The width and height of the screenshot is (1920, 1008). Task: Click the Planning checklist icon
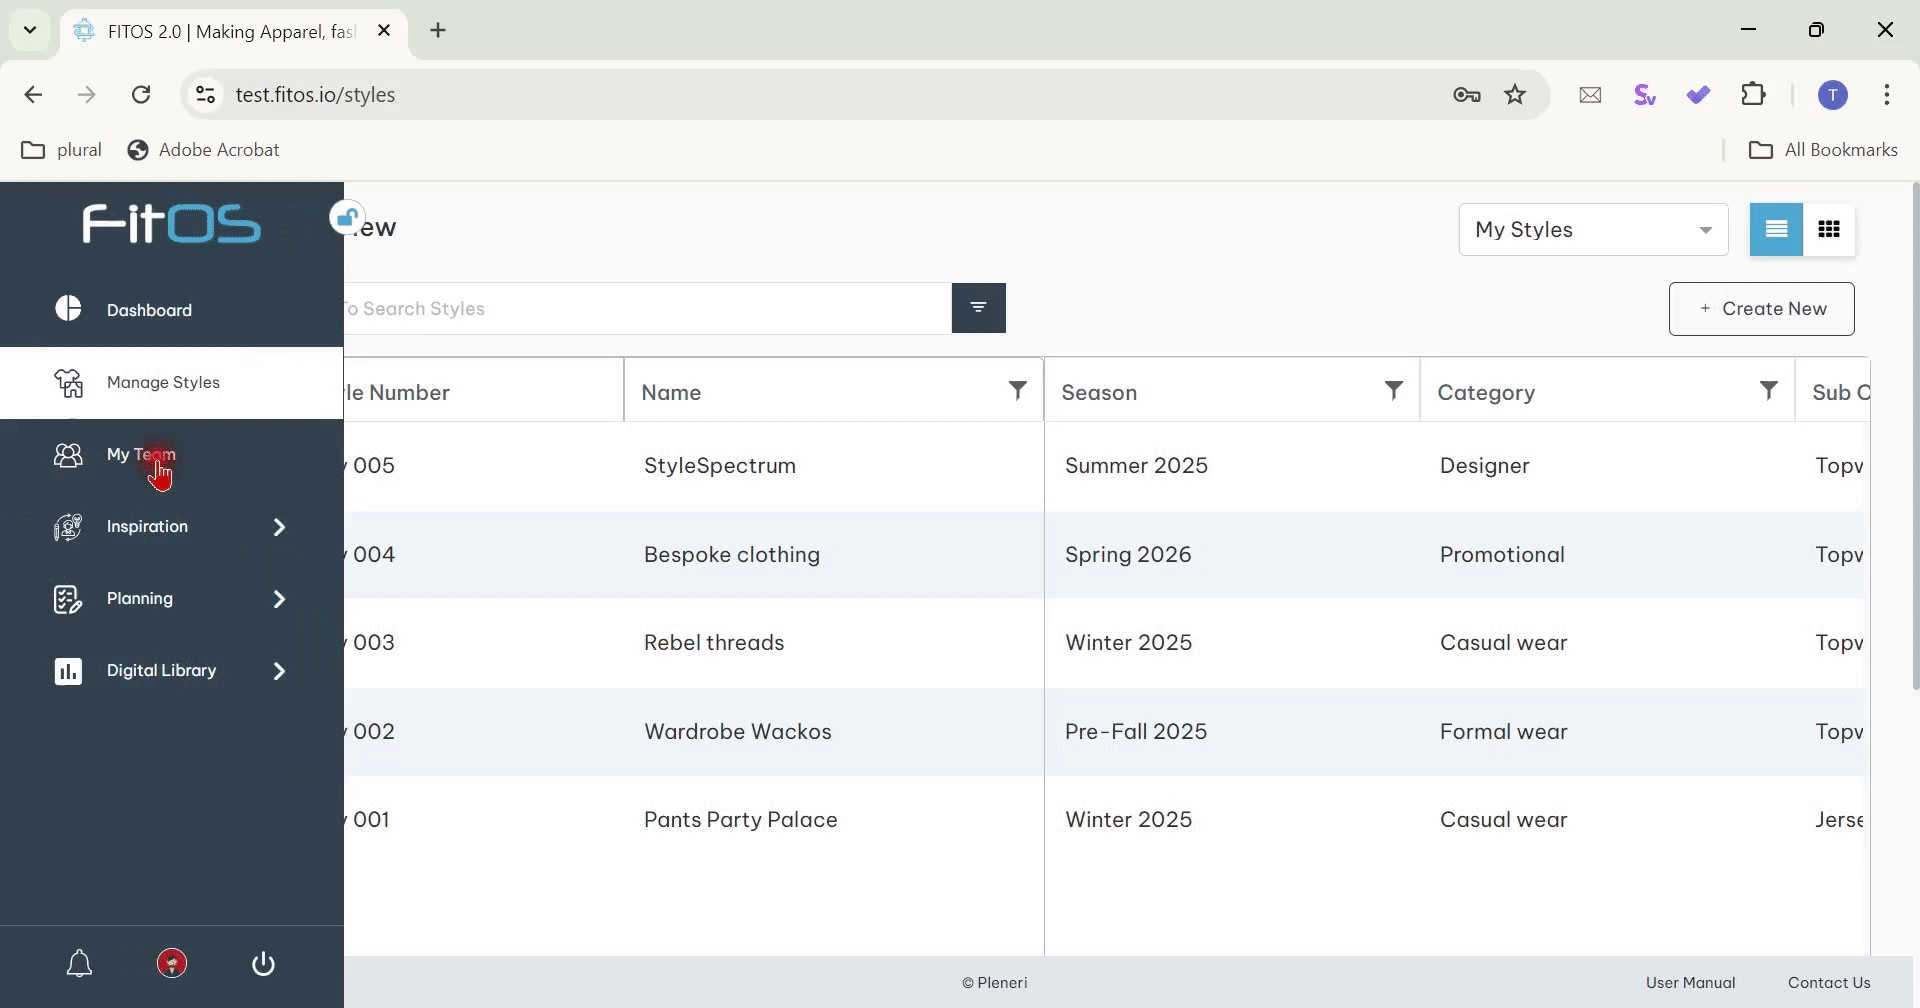pos(68,599)
